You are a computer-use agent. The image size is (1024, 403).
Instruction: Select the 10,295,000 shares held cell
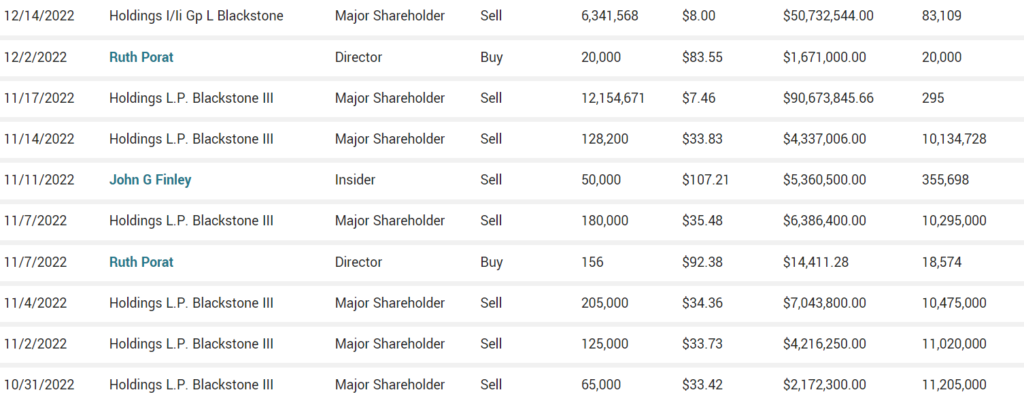point(954,221)
